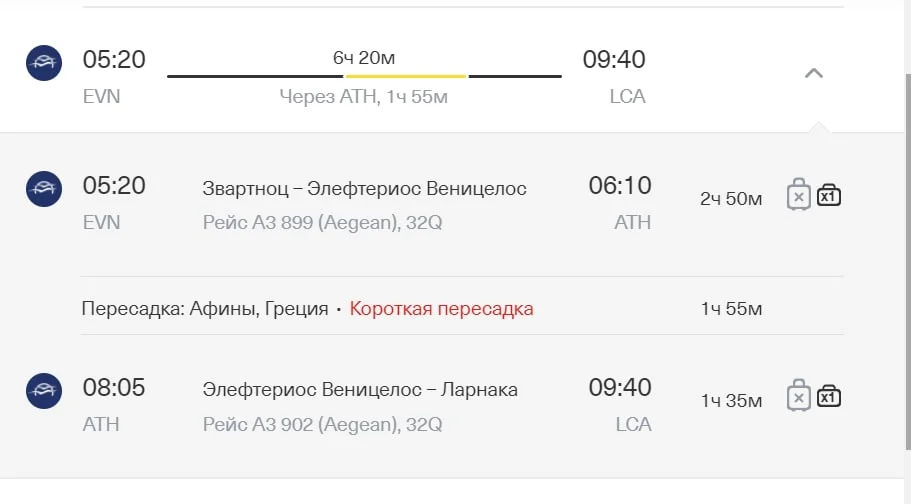Click carry-on x1 icon on second segment
Viewport: 911px width, 504px height.
828,396
